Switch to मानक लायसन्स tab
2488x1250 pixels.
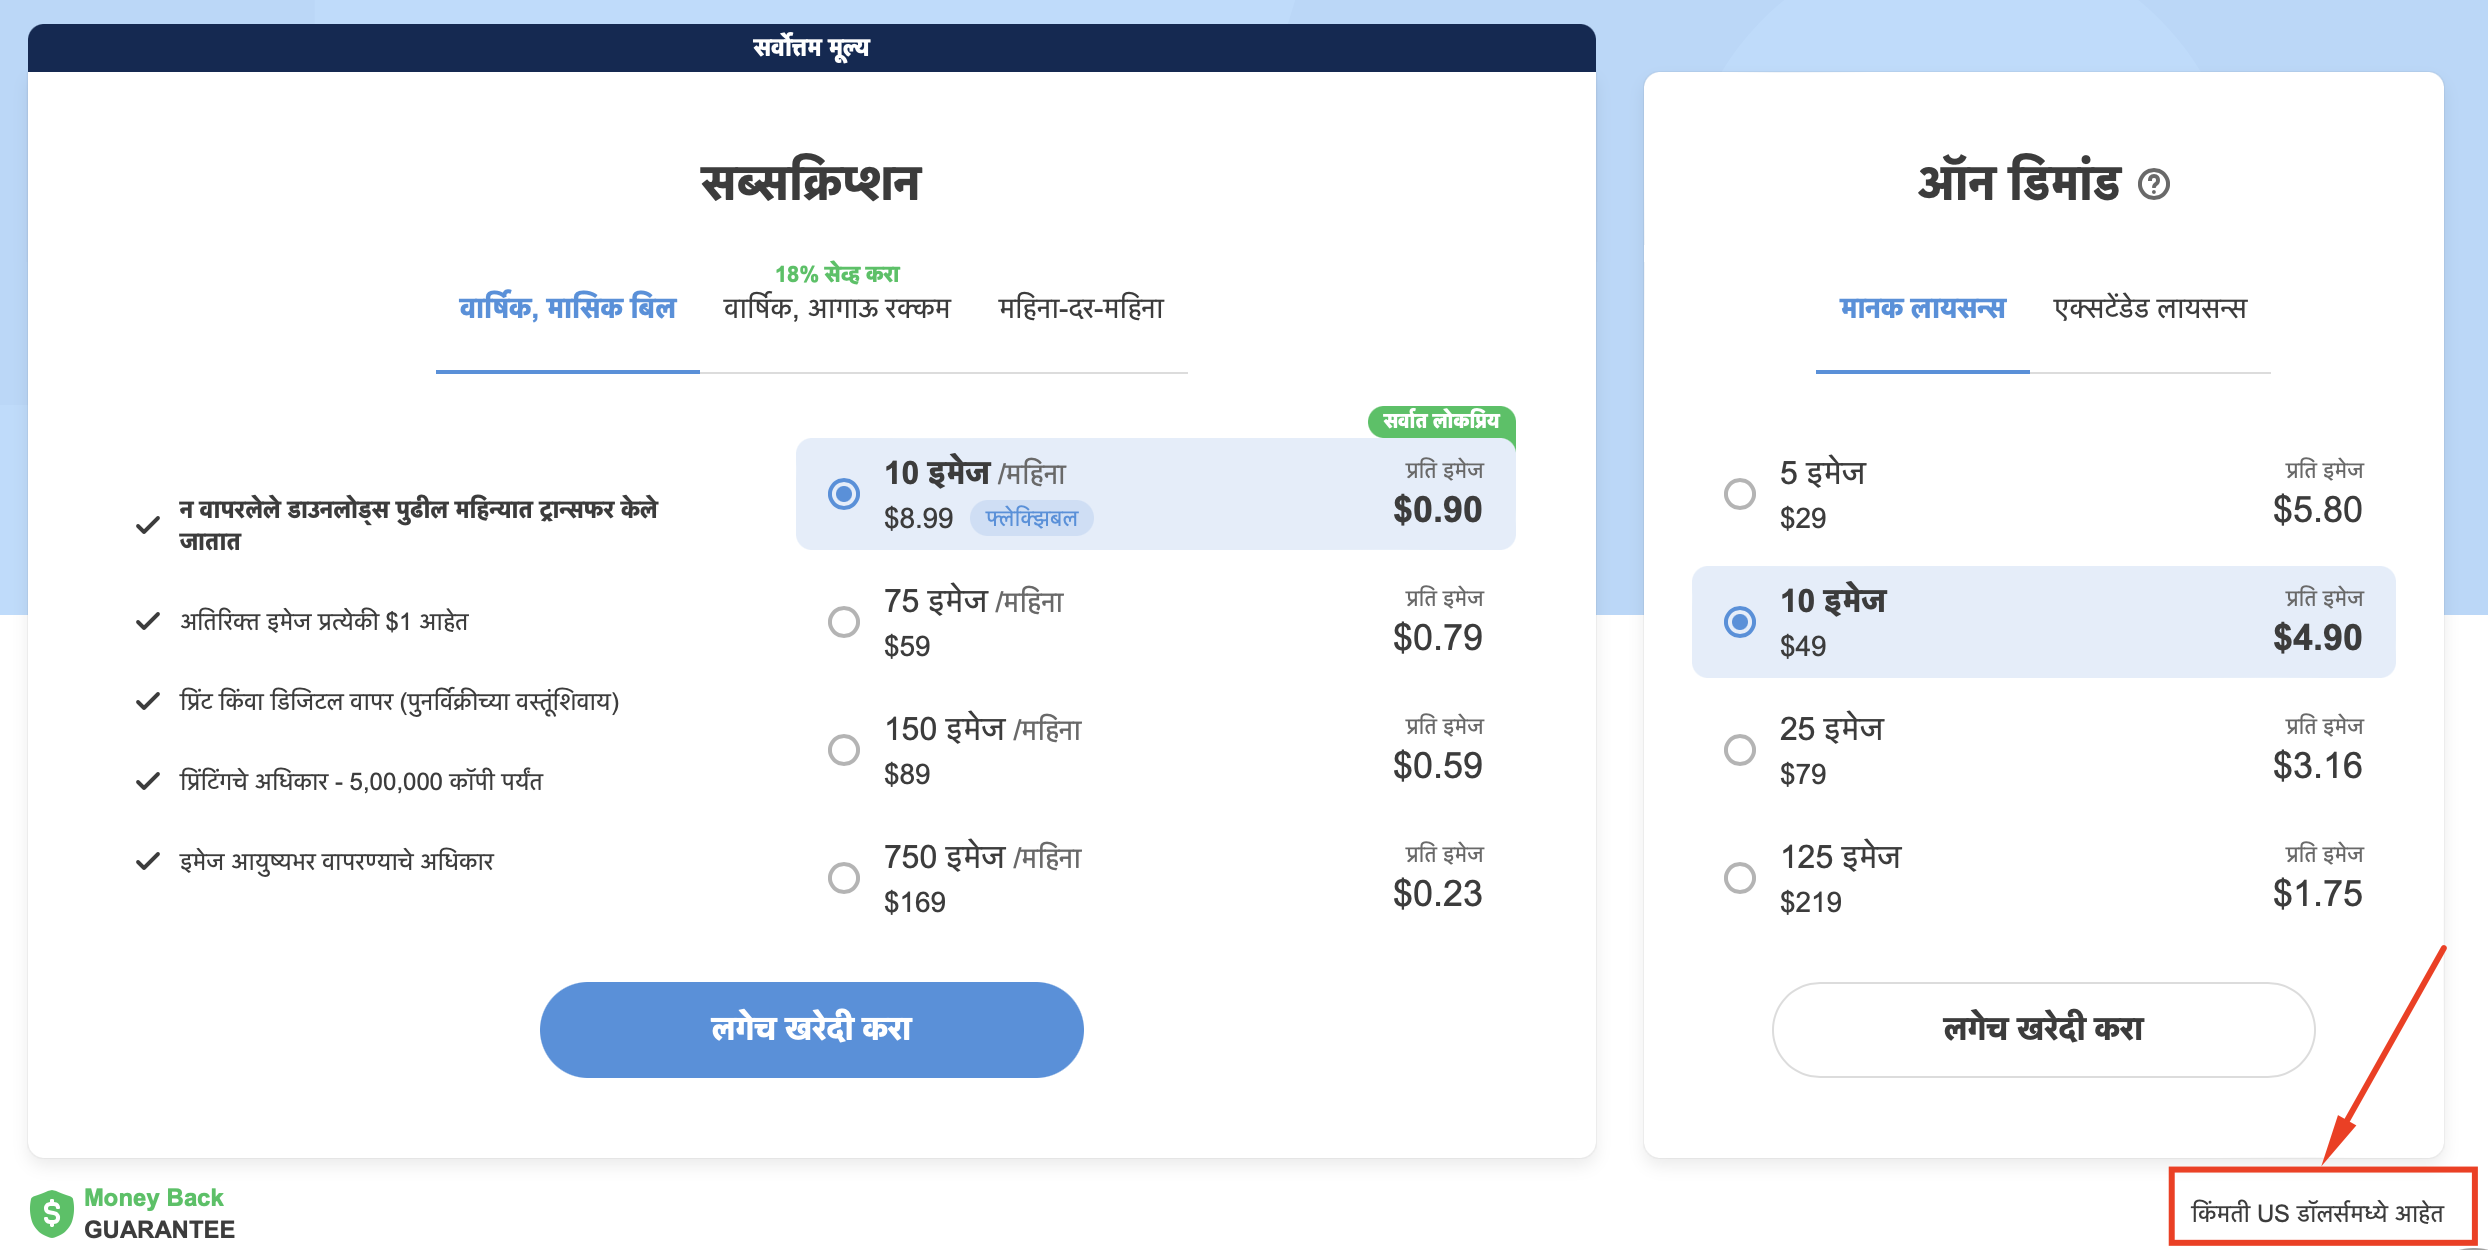[1922, 307]
